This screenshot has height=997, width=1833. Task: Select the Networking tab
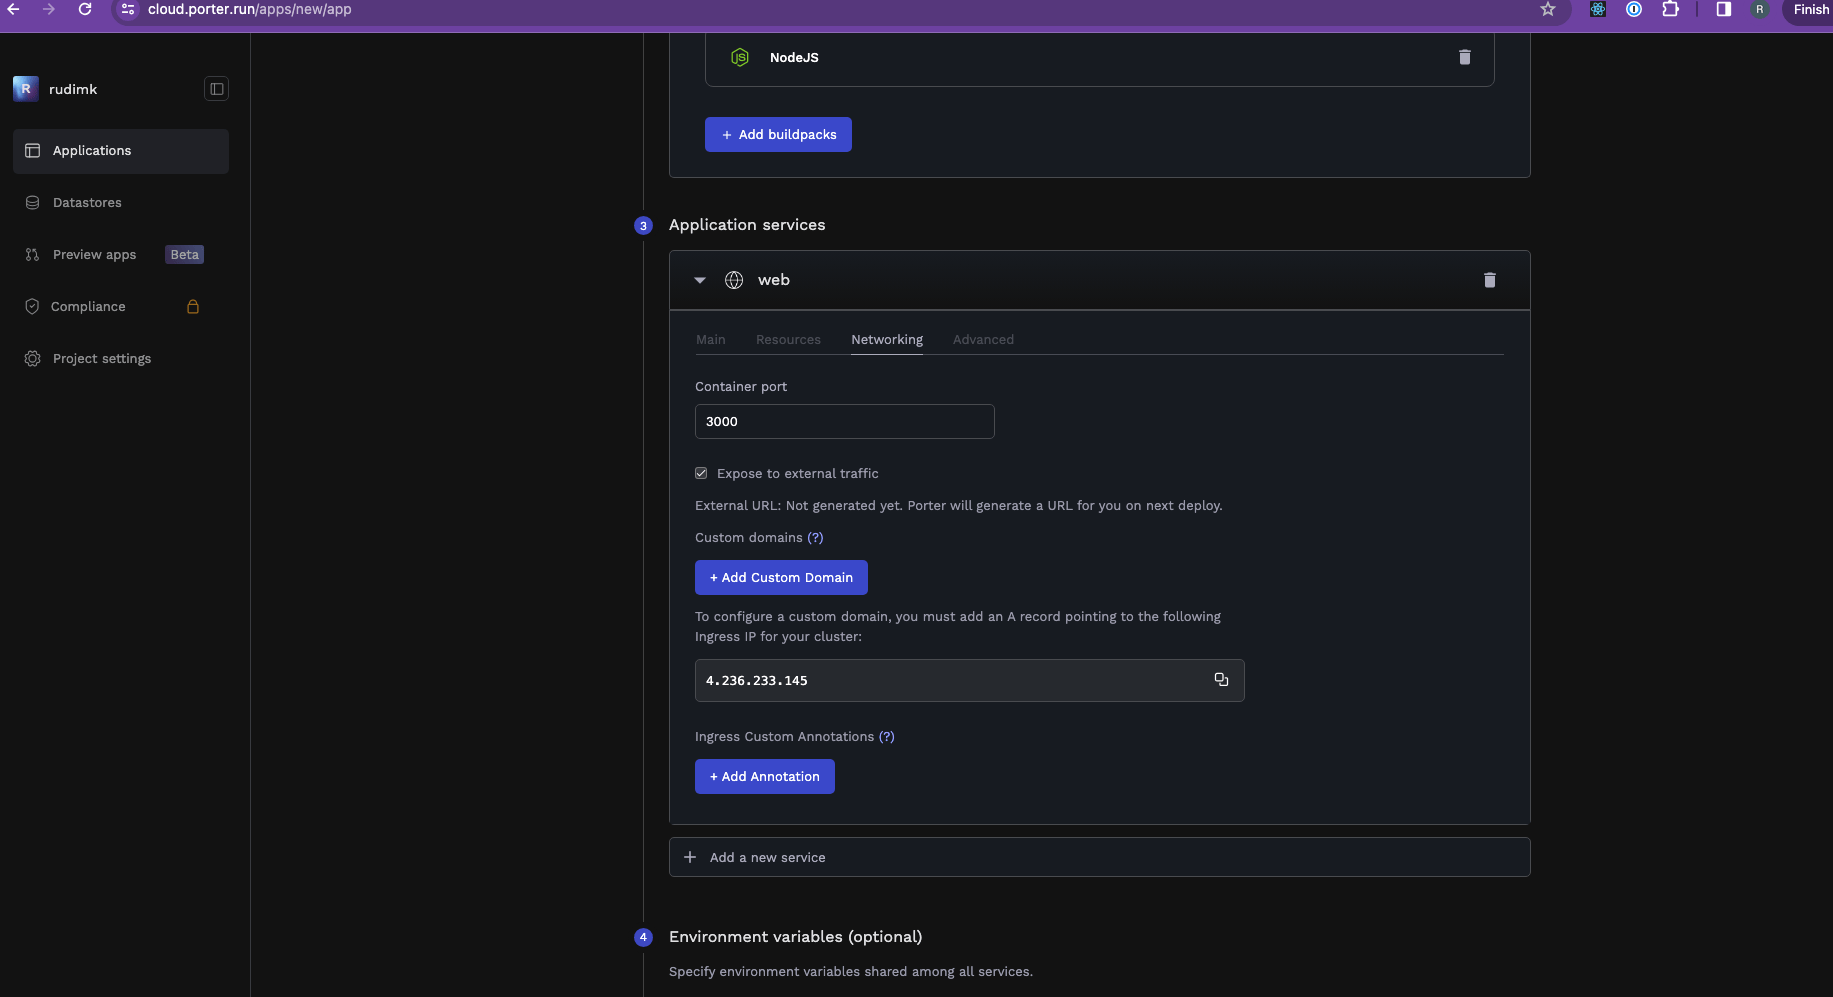pyautogui.click(x=887, y=340)
